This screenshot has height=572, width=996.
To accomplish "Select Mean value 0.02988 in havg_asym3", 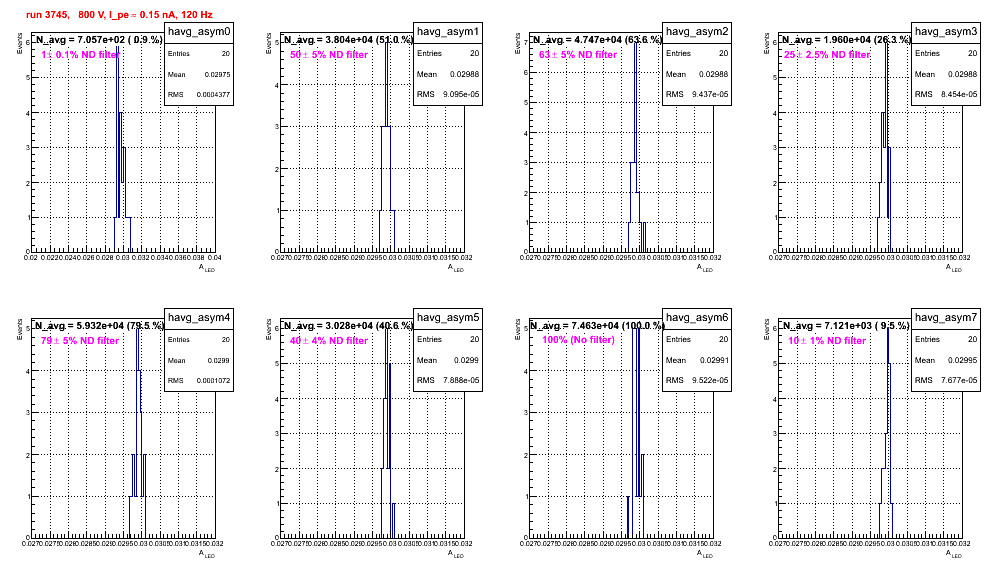I will pos(963,74).
